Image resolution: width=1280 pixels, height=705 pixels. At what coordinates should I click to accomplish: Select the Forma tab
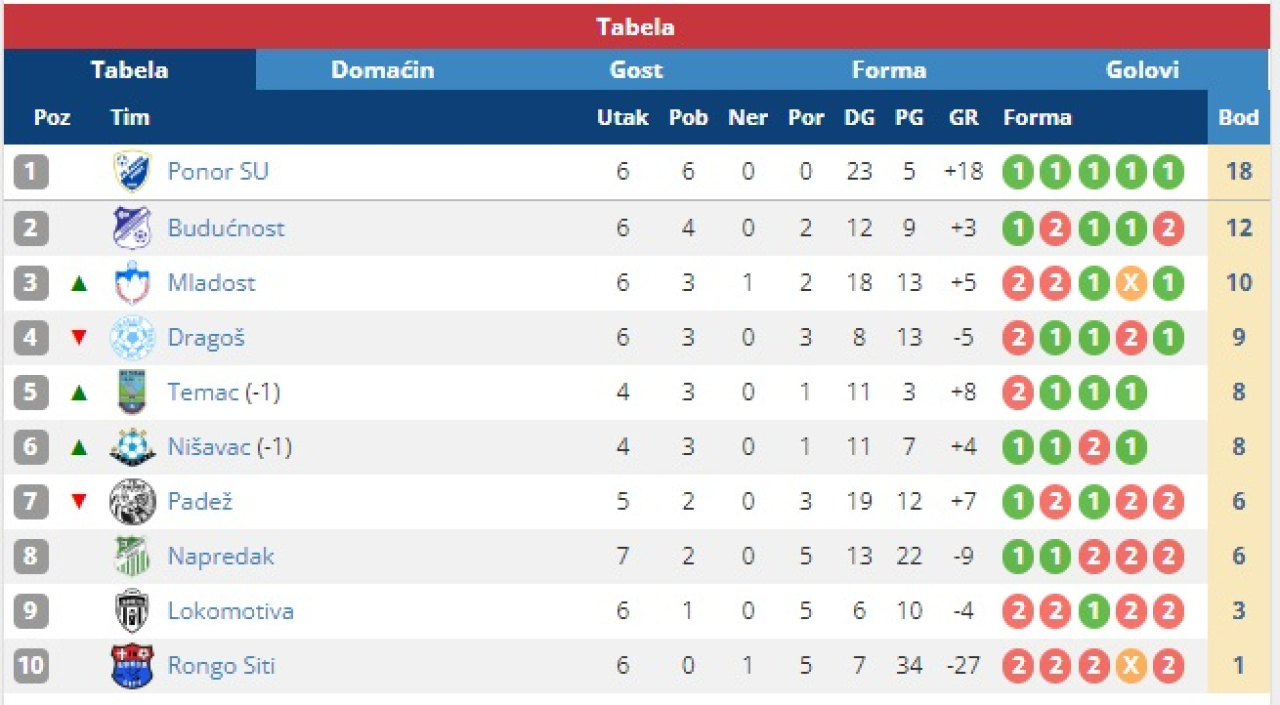pos(889,70)
